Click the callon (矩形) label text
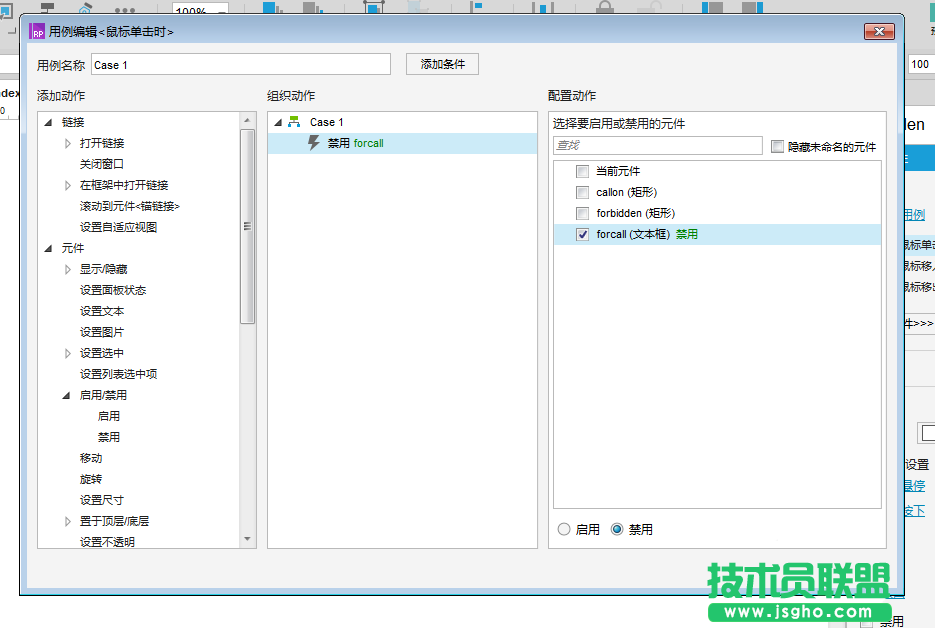This screenshot has width=935, height=628. [x=626, y=192]
